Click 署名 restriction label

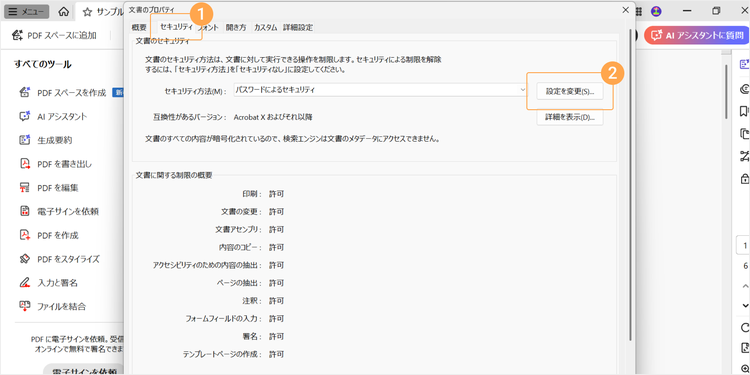click(252, 336)
